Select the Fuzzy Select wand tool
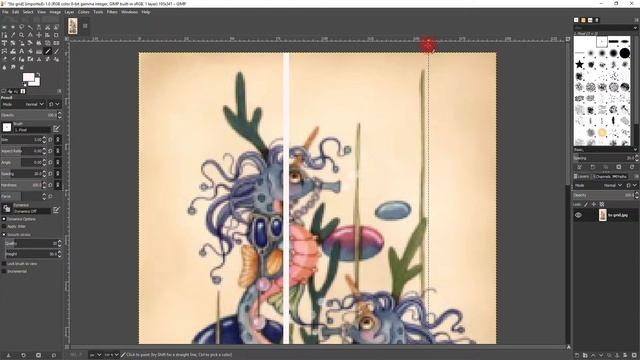 tap(30, 27)
